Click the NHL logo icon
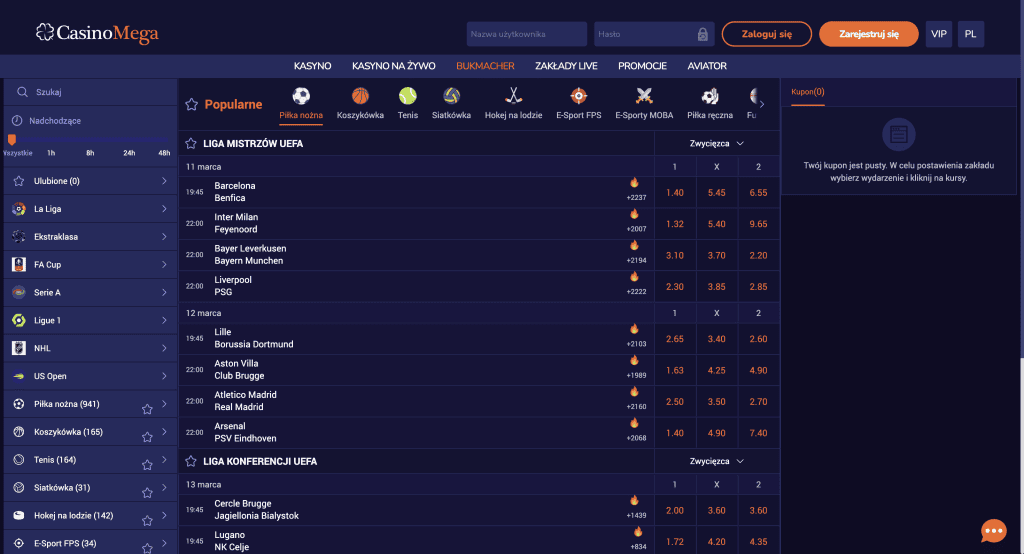This screenshot has width=1024, height=554. coord(19,348)
